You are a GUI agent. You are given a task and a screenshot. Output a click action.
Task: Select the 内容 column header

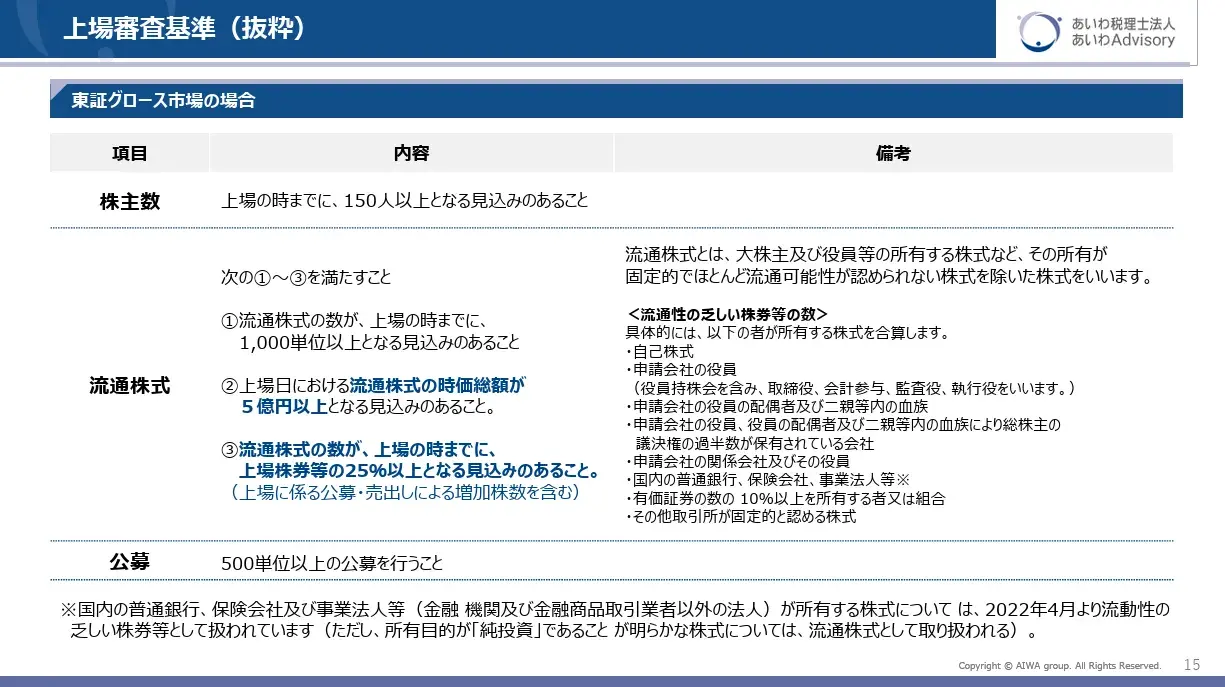point(411,153)
